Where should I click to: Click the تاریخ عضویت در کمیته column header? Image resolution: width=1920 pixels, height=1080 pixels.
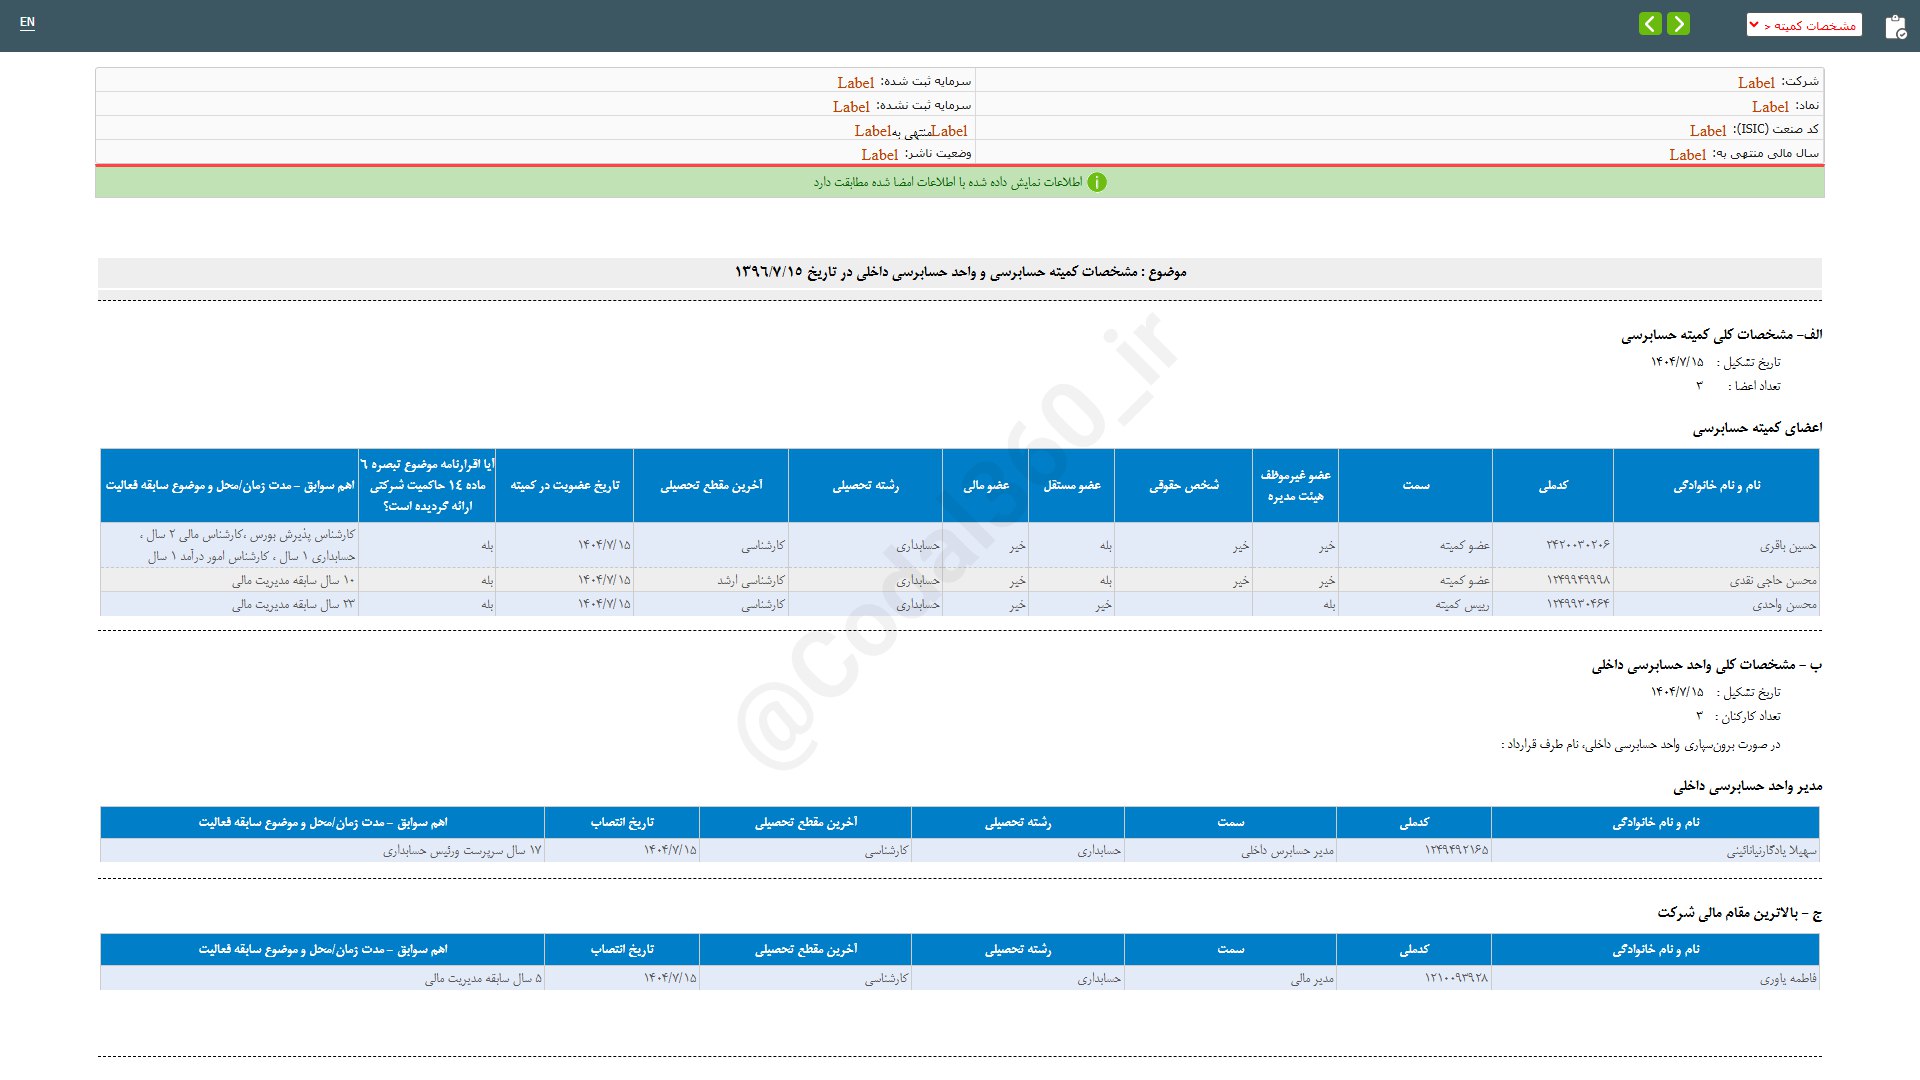pyautogui.click(x=564, y=485)
